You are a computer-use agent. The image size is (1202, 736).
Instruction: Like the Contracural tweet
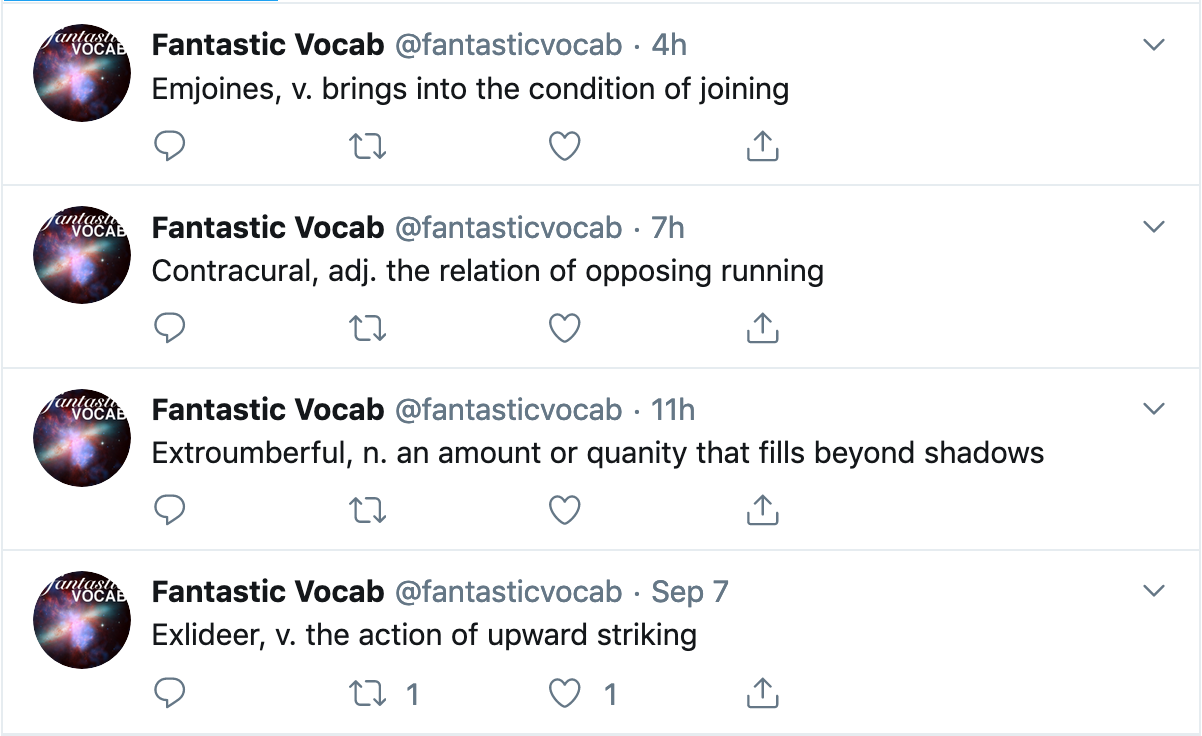coord(565,328)
